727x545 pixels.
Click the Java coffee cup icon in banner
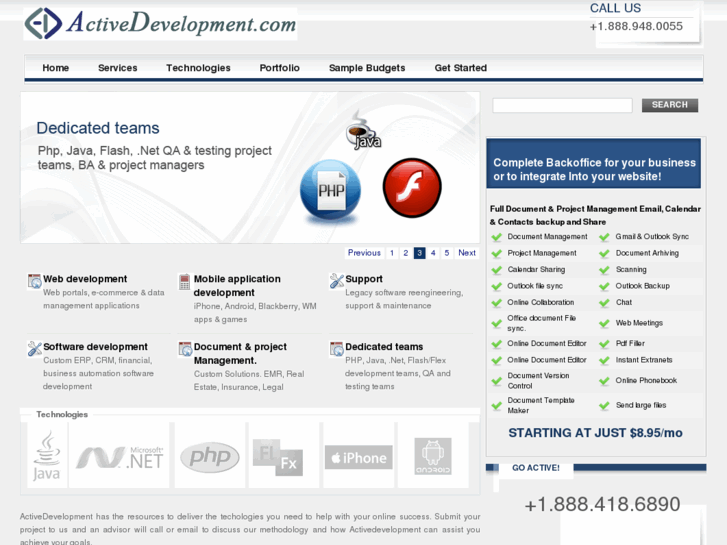(364, 130)
